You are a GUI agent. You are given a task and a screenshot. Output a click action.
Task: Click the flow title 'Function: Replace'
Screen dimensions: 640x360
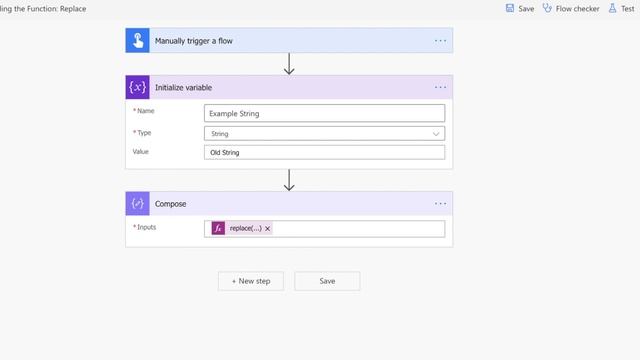pyautogui.click(x=56, y=9)
